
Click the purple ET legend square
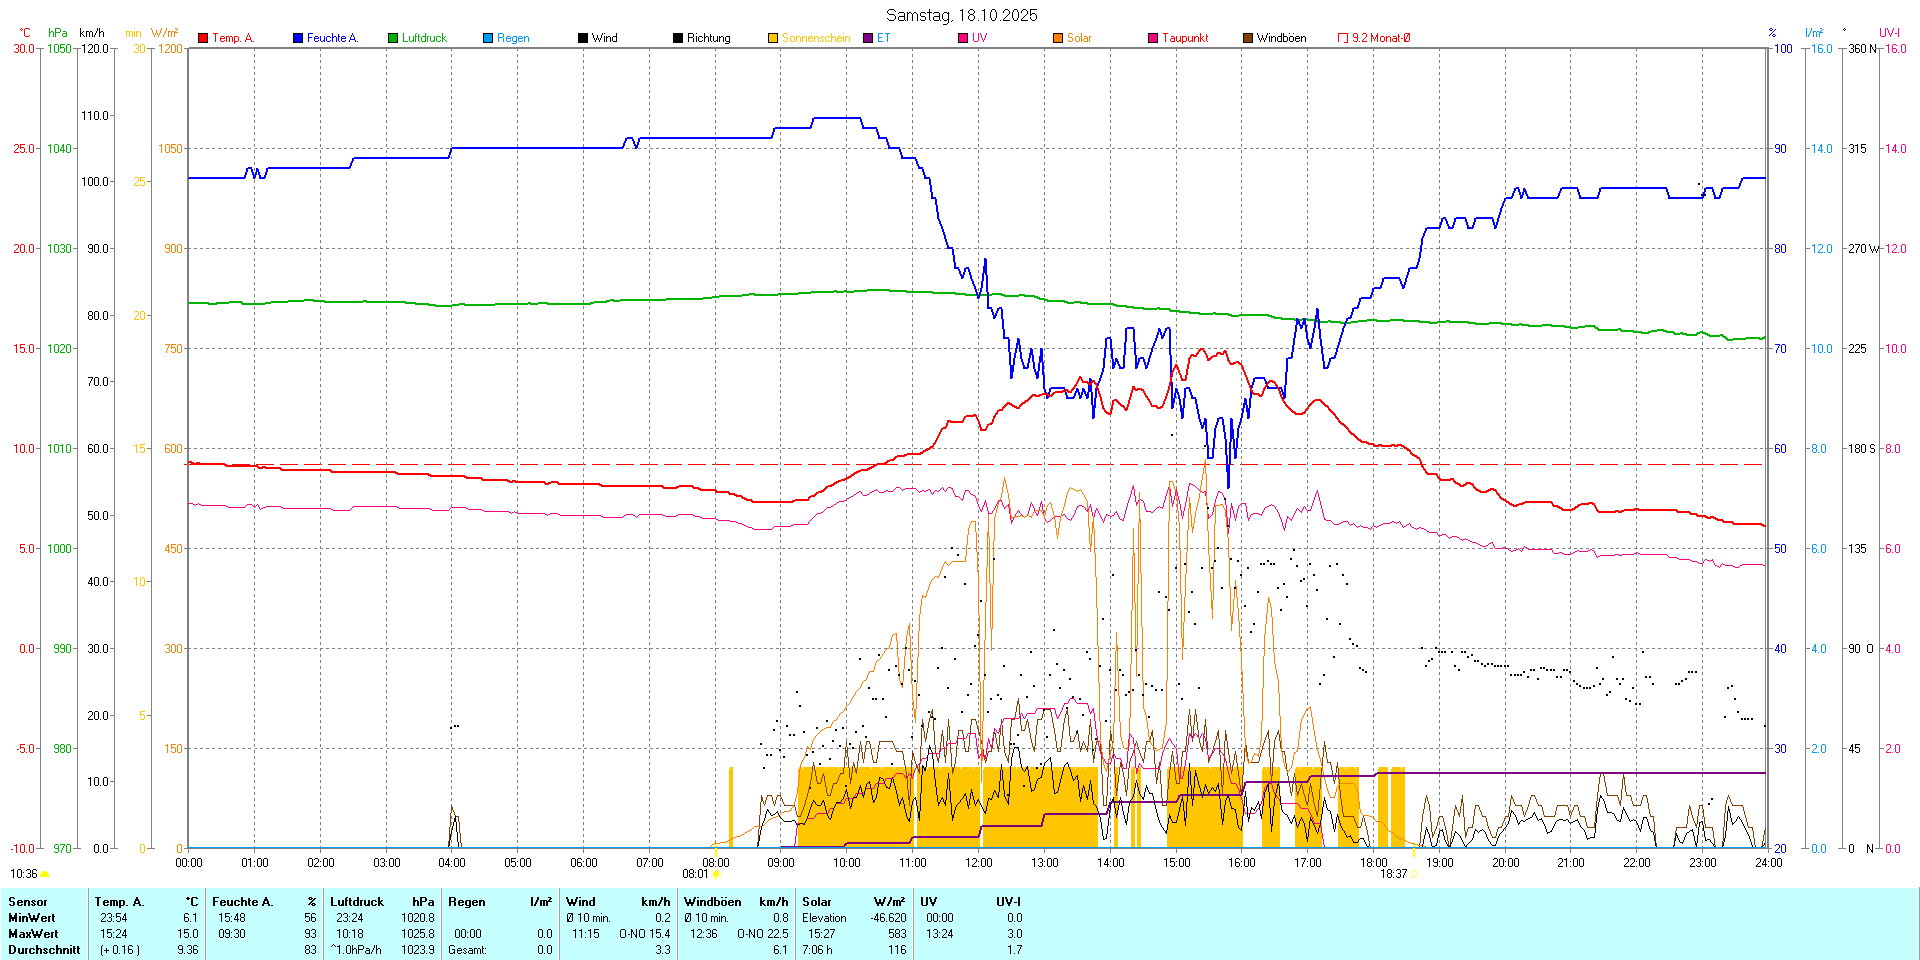point(868,38)
